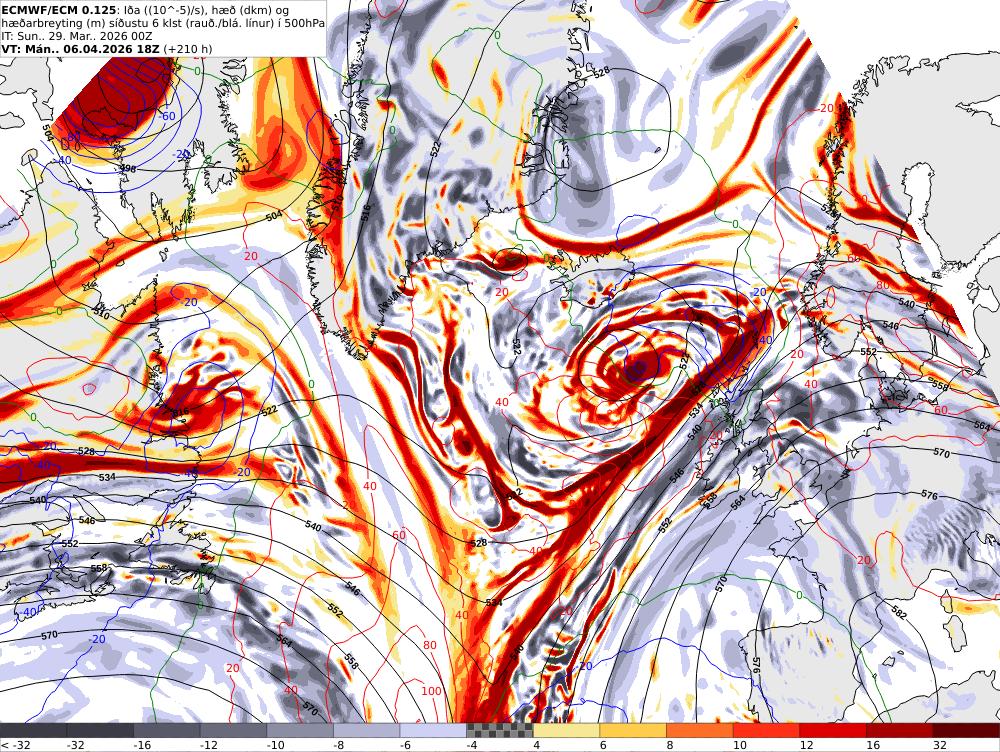
Task: Click the legend bar's '16' value label
Action: pos(872,744)
